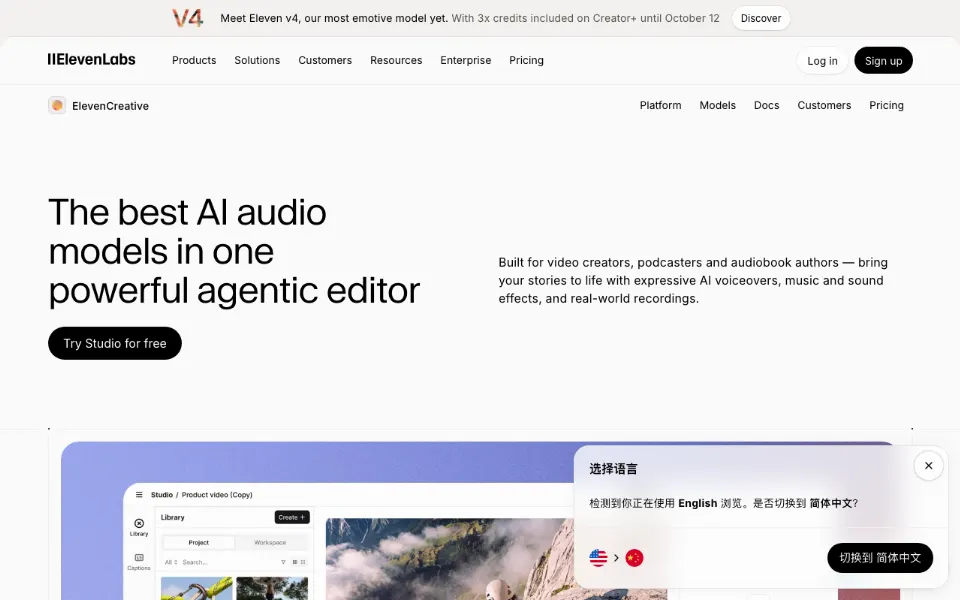Open Customers in ElevenCreative sub-navigation
This screenshot has width=960, height=600.
pyautogui.click(x=824, y=105)
